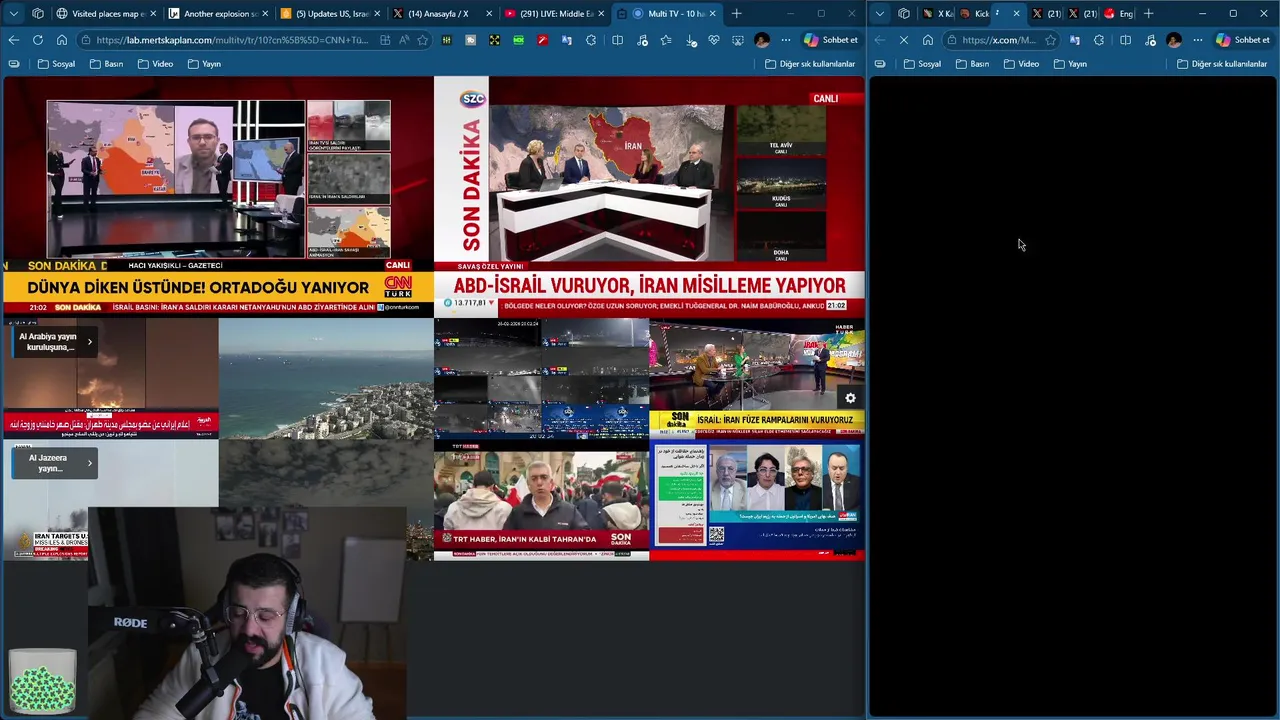Add x.com page to favorites

(1051, 40)
